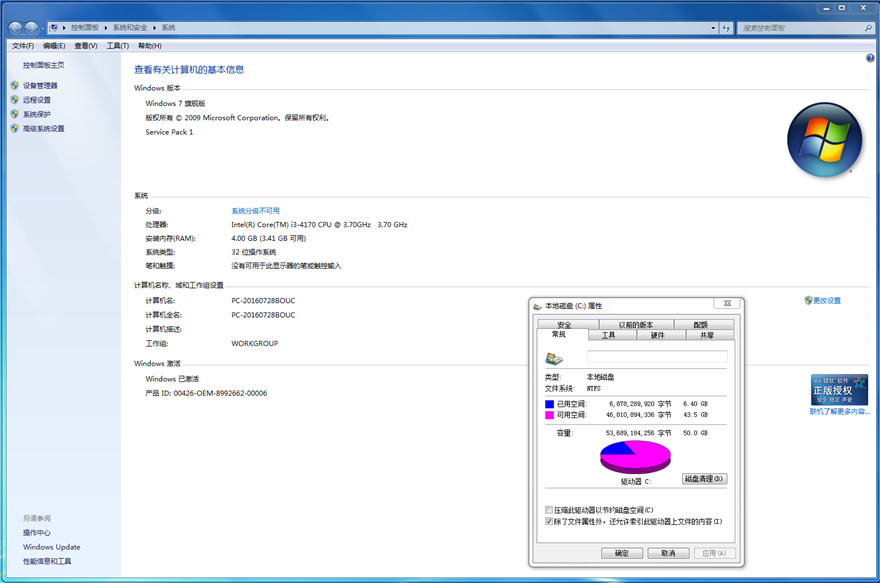Uncheck the file content indexing checkbox

pyautogui.click(x=549, y=521)
